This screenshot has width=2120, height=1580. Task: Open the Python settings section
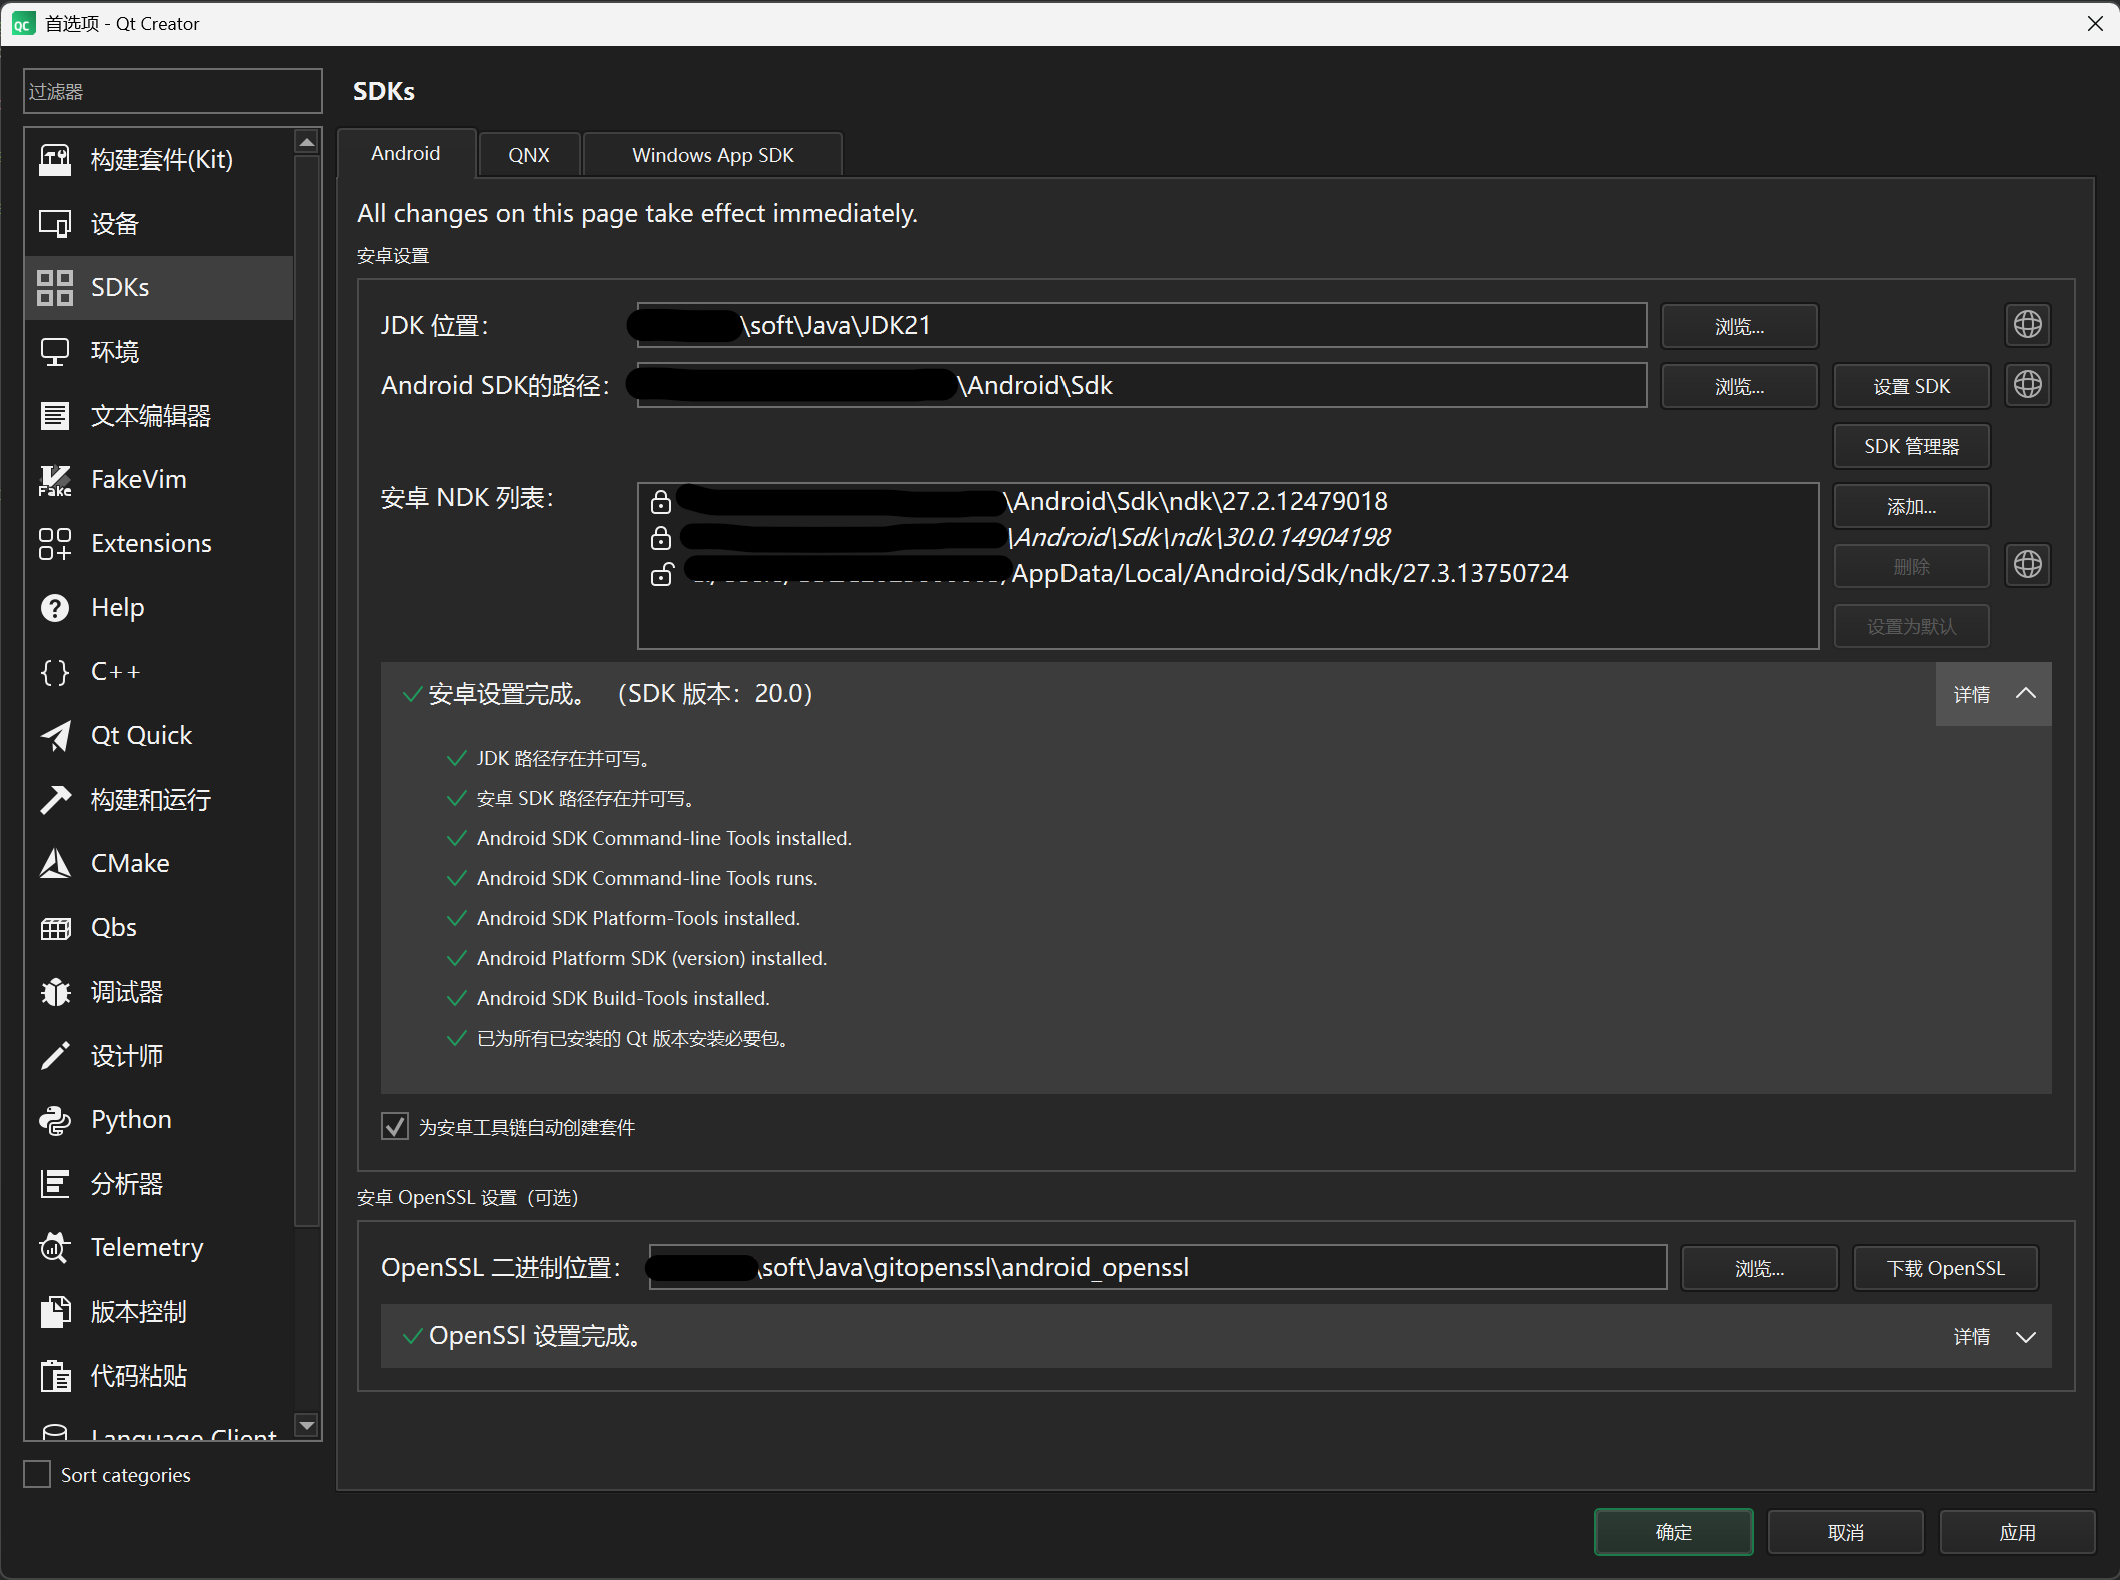click(130, 1120)
